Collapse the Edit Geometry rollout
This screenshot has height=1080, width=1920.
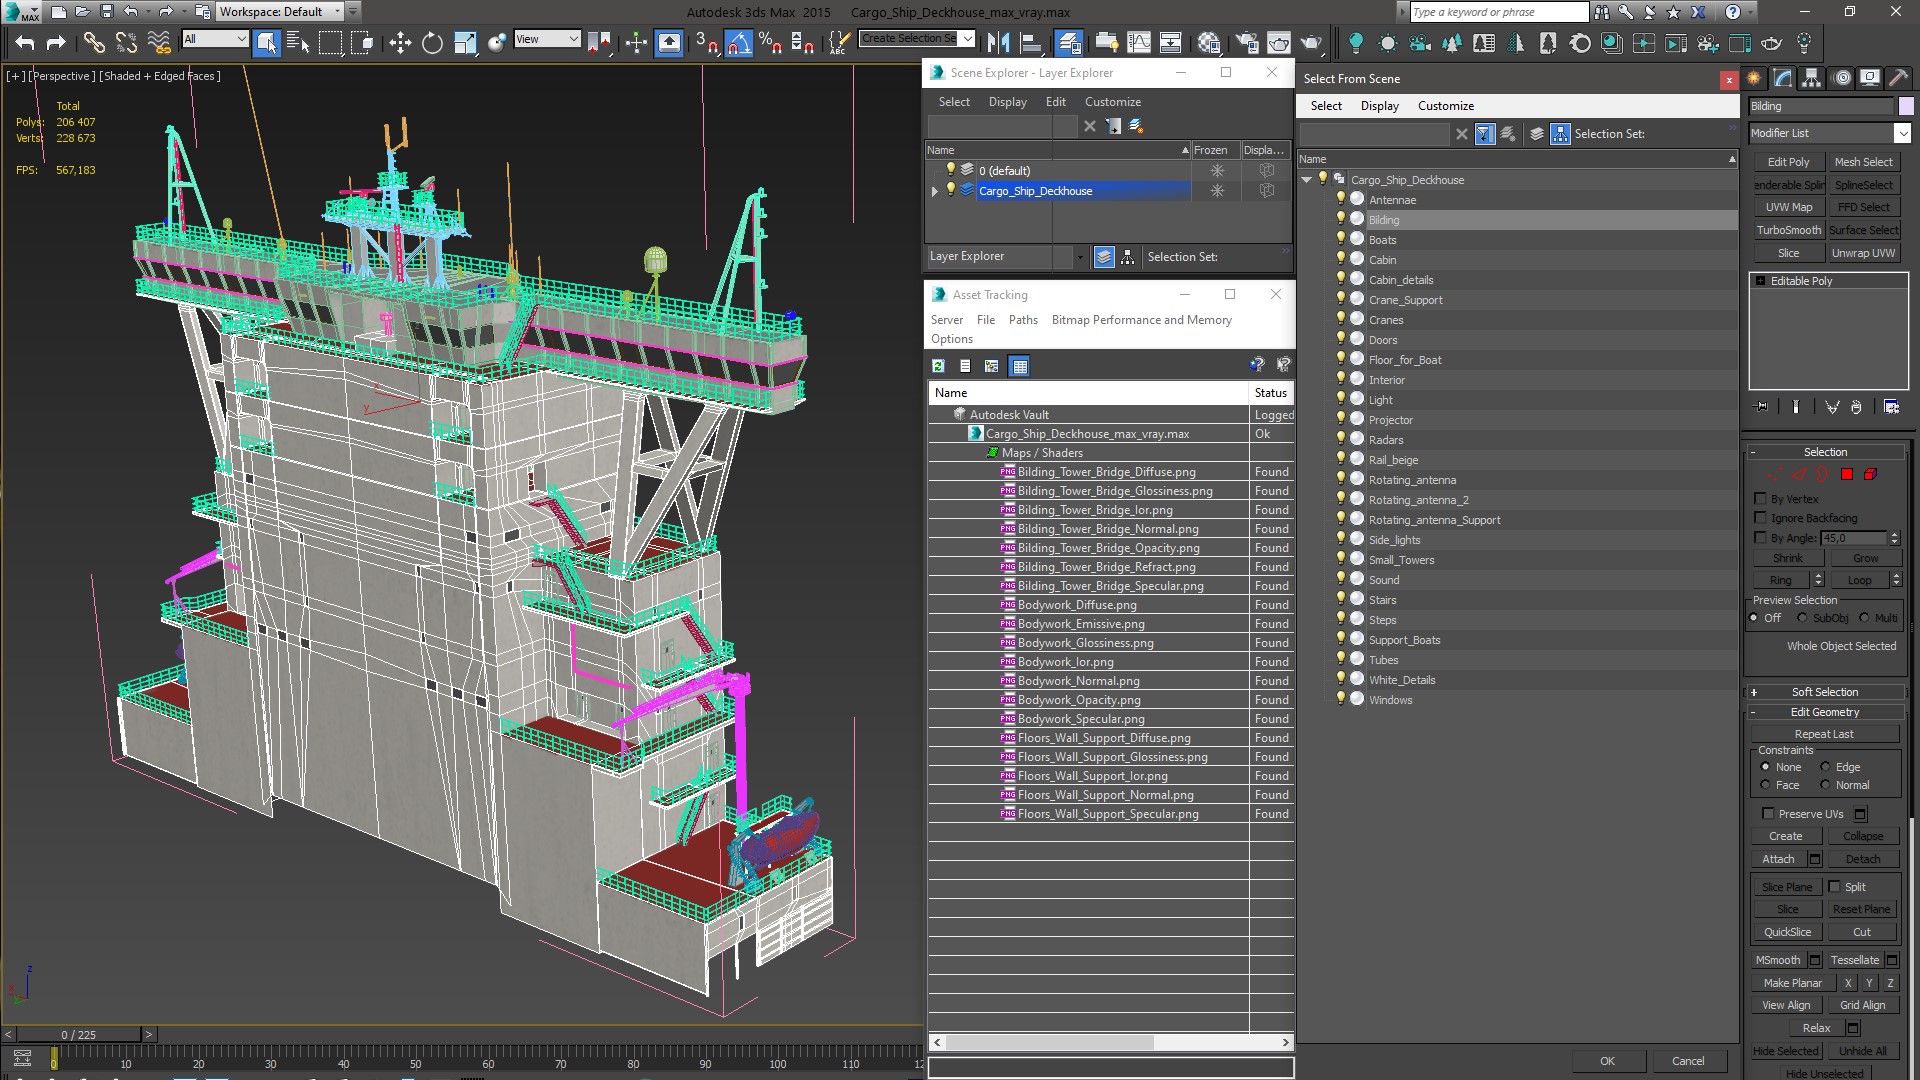click(1824, 712)
